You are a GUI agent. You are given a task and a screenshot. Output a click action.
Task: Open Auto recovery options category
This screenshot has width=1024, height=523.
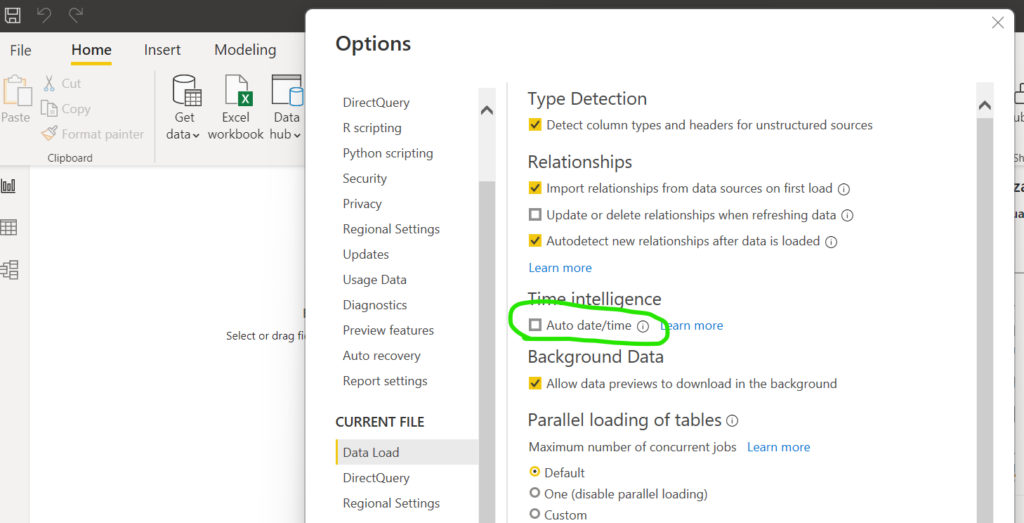point(381,356)
